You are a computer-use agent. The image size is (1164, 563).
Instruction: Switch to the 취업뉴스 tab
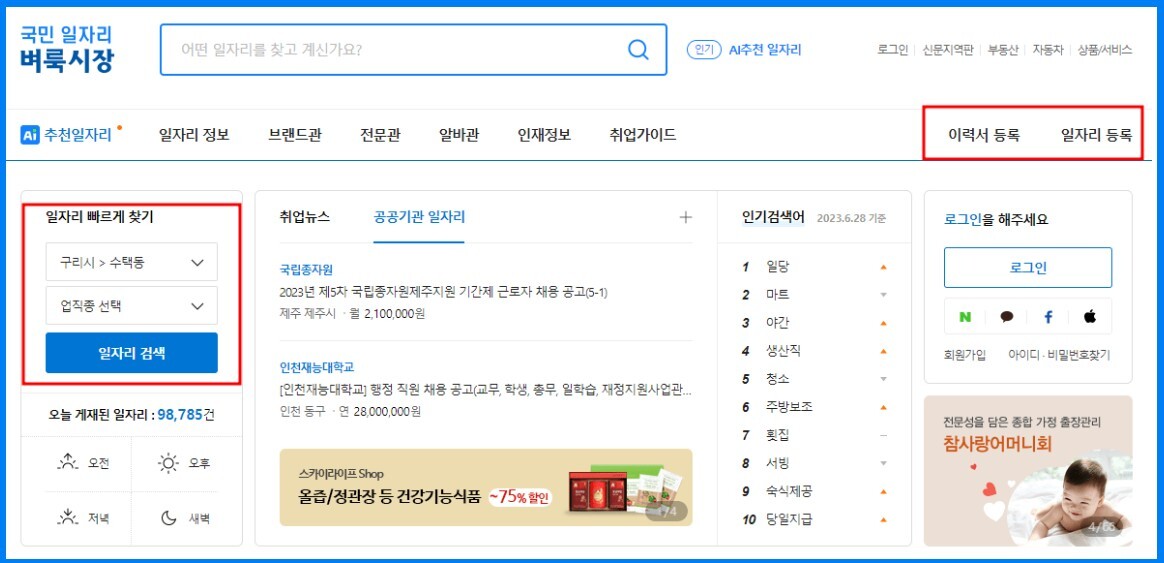coord(304,217)
